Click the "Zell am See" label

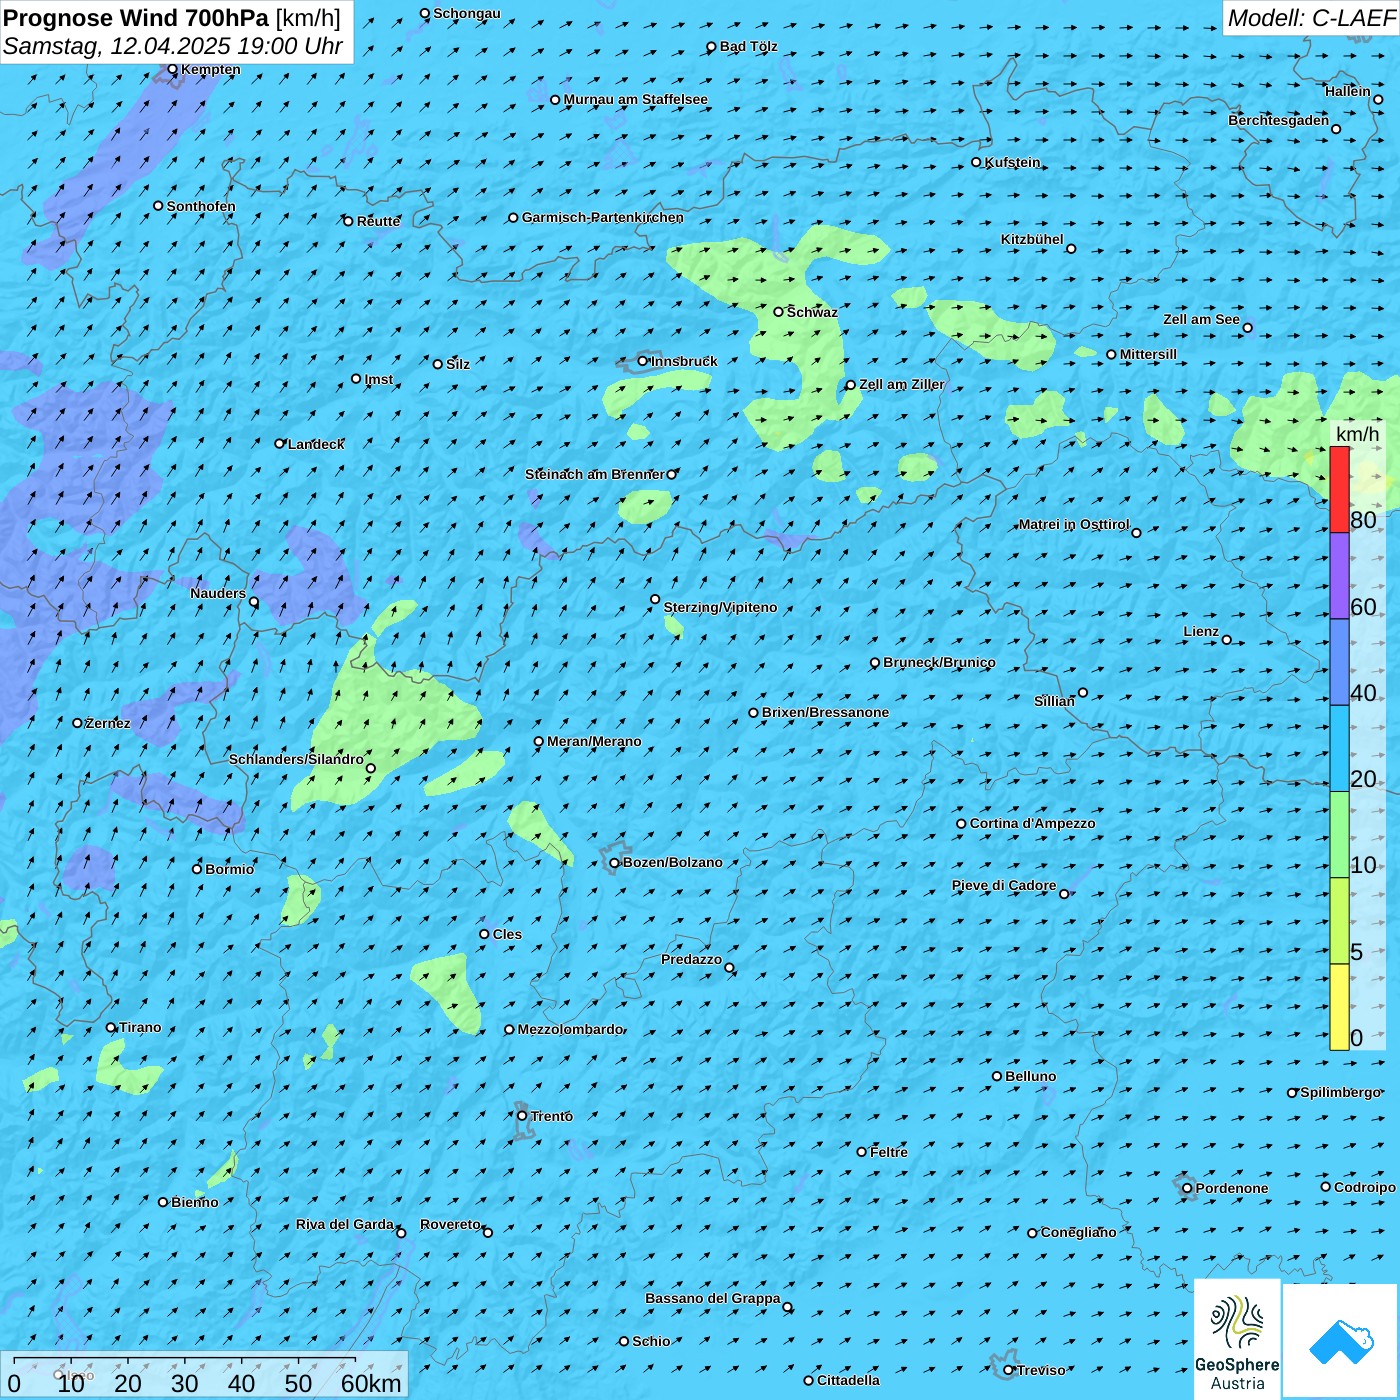tap(1201, 319)
